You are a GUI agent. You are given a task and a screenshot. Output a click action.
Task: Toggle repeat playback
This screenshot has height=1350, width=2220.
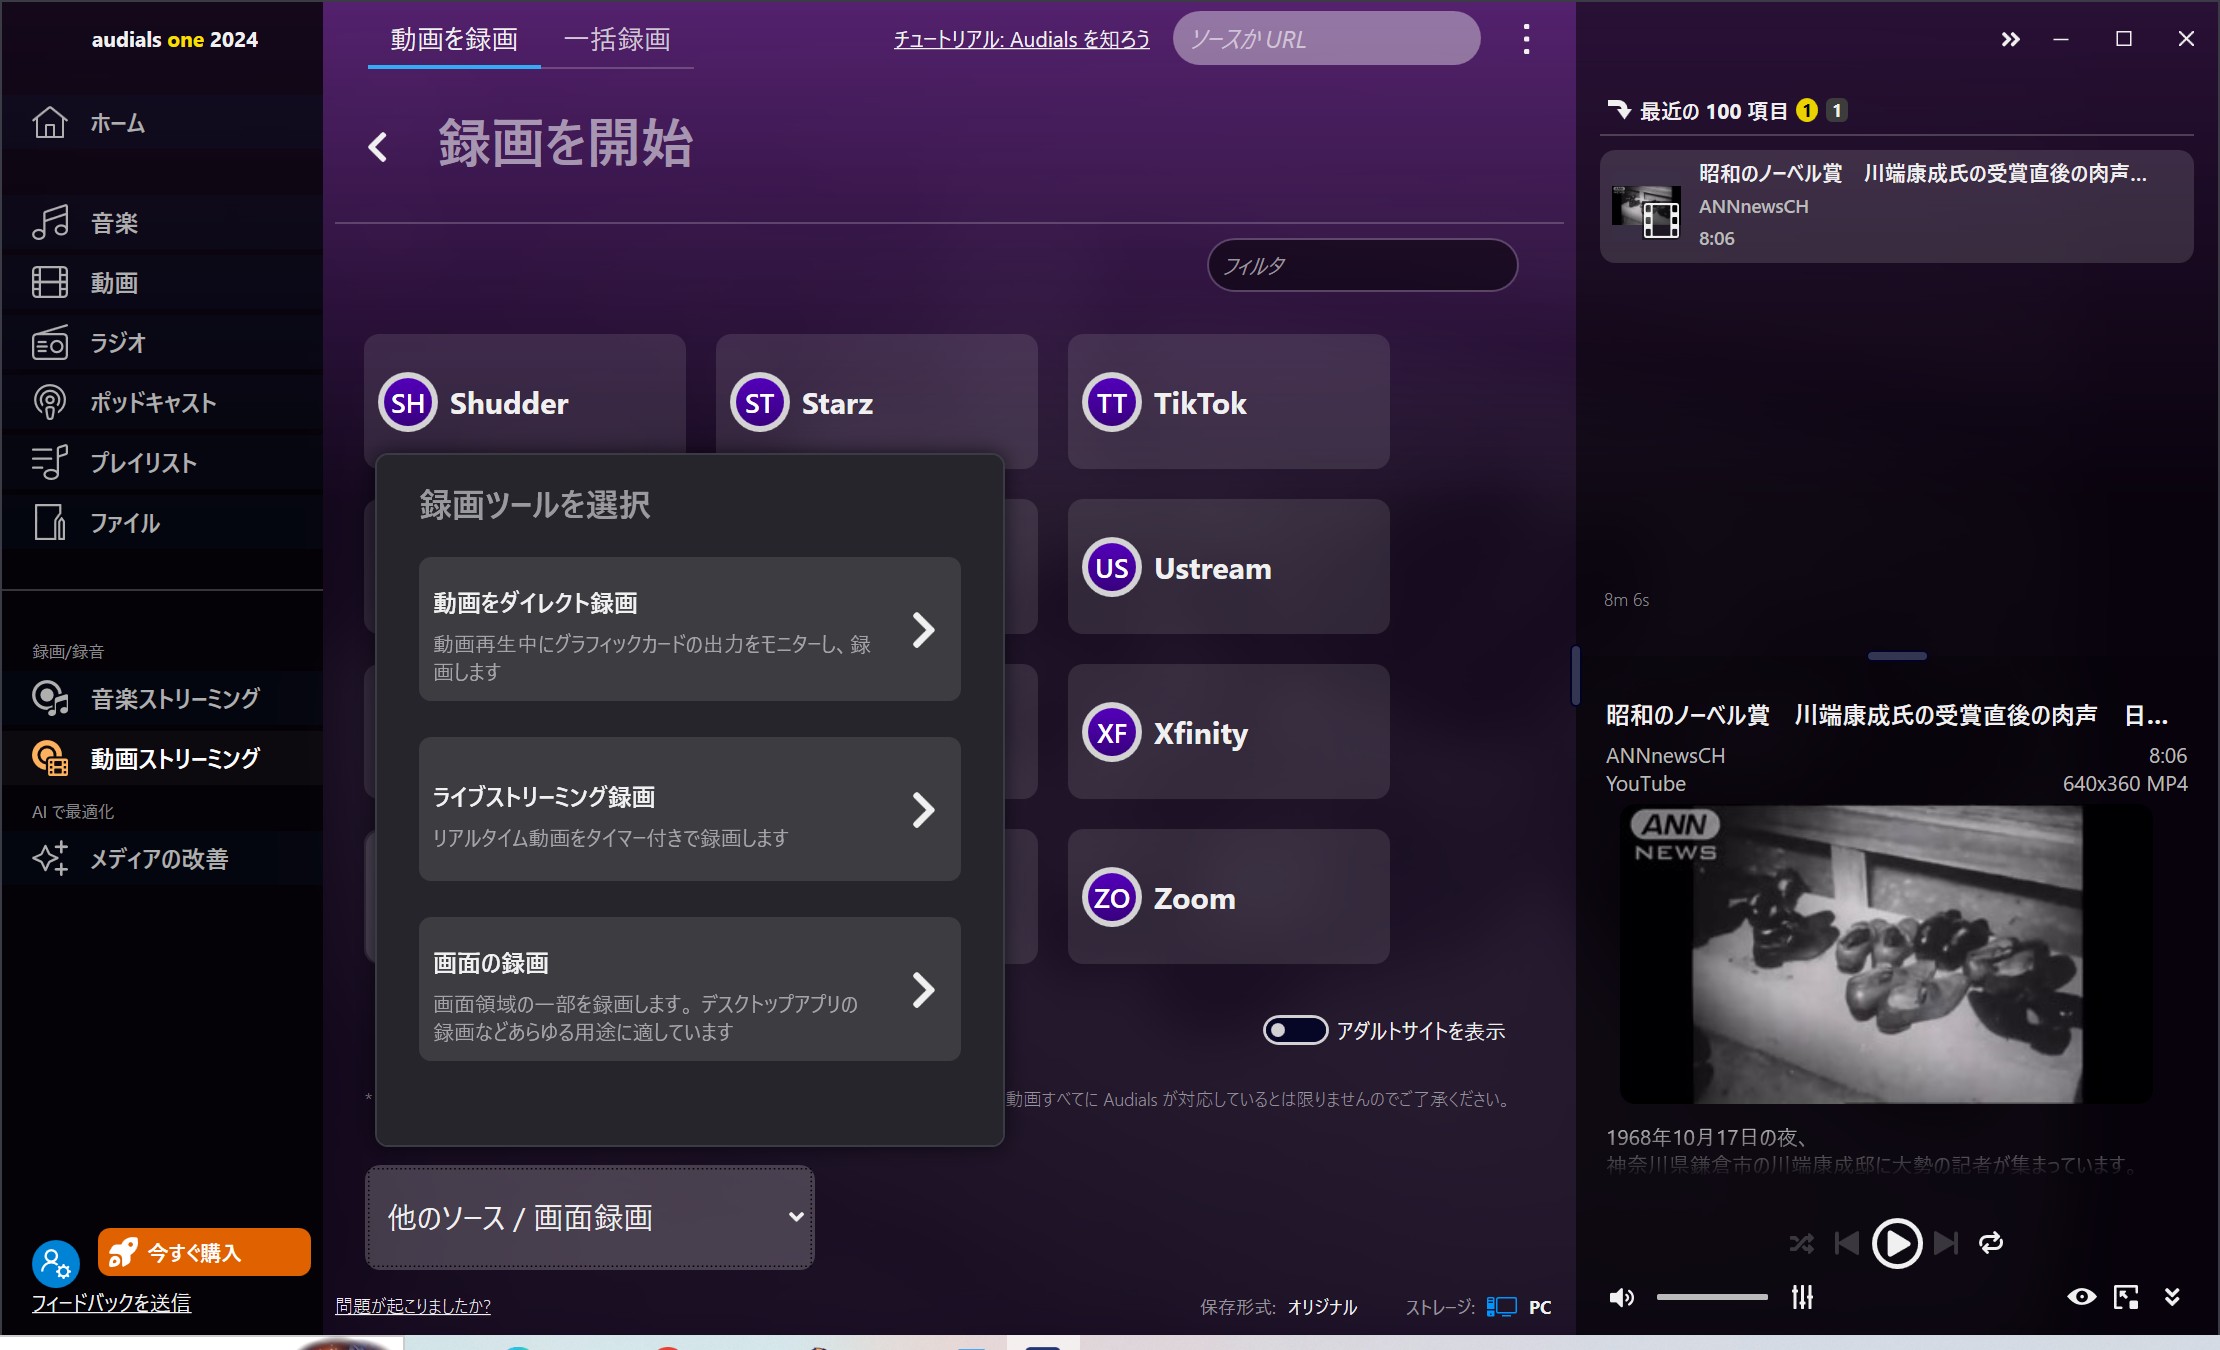[1991, 1243]
